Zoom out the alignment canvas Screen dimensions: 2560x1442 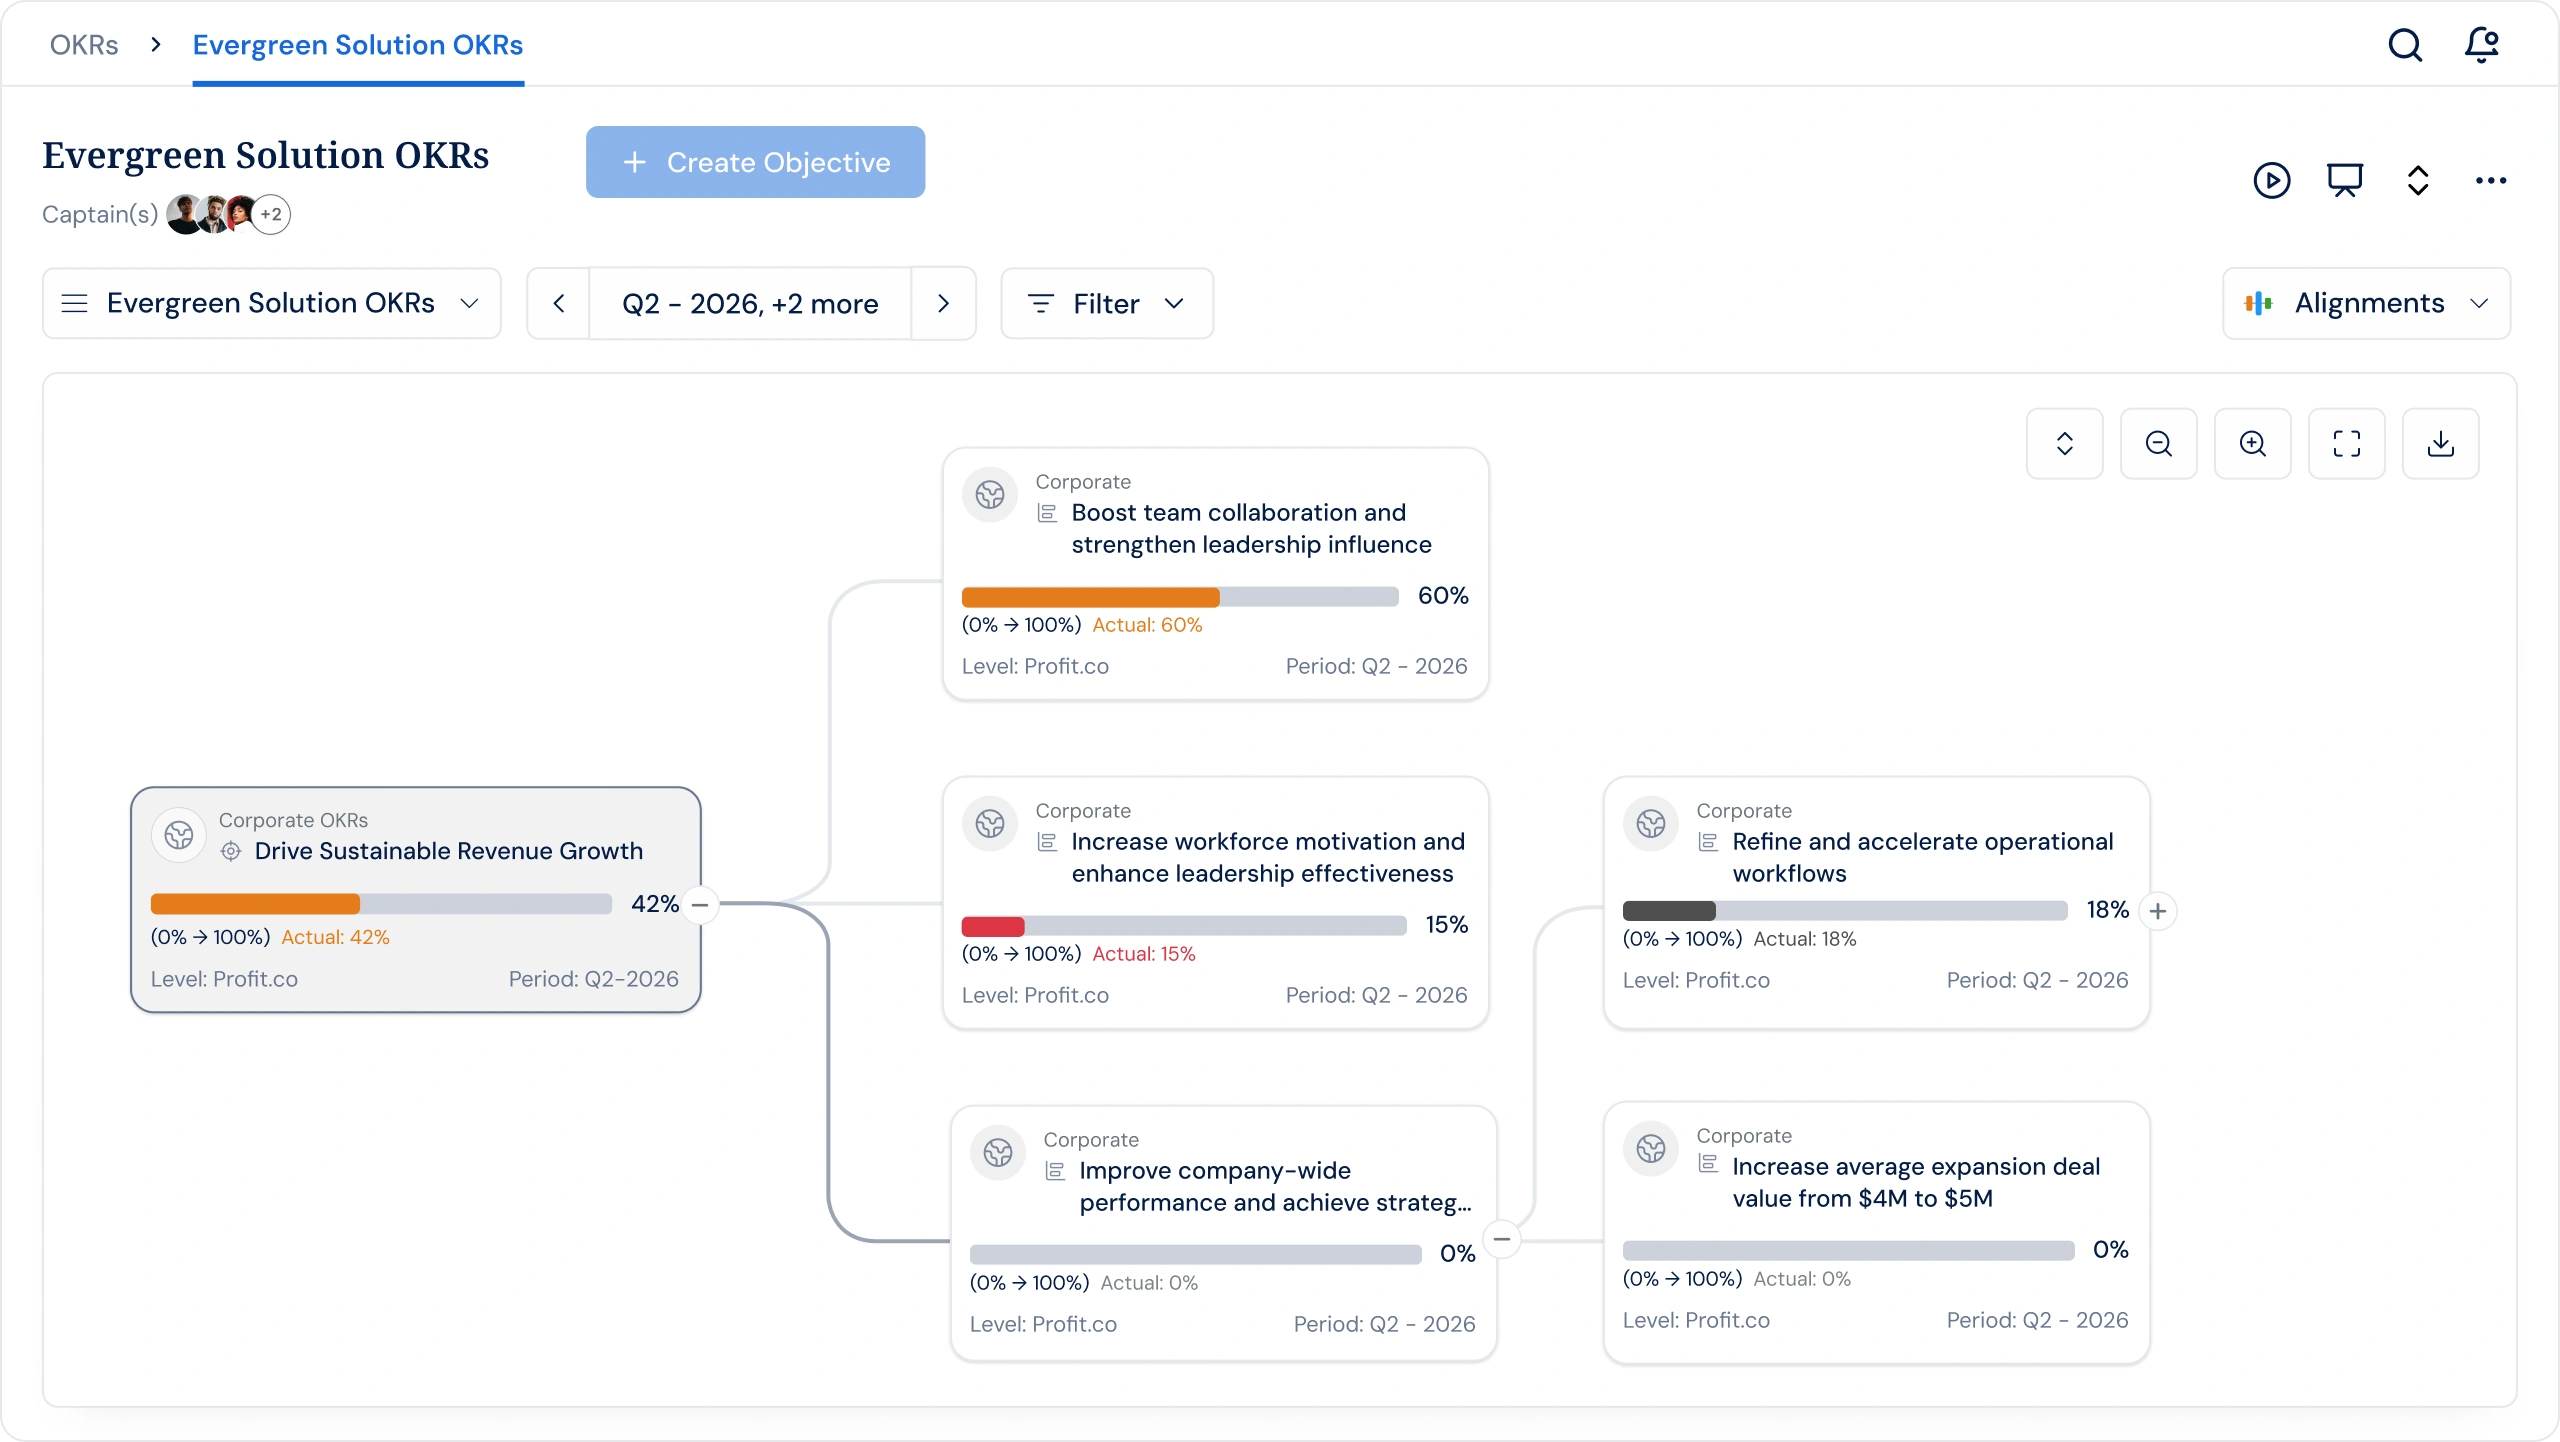tap(2158, 443)
